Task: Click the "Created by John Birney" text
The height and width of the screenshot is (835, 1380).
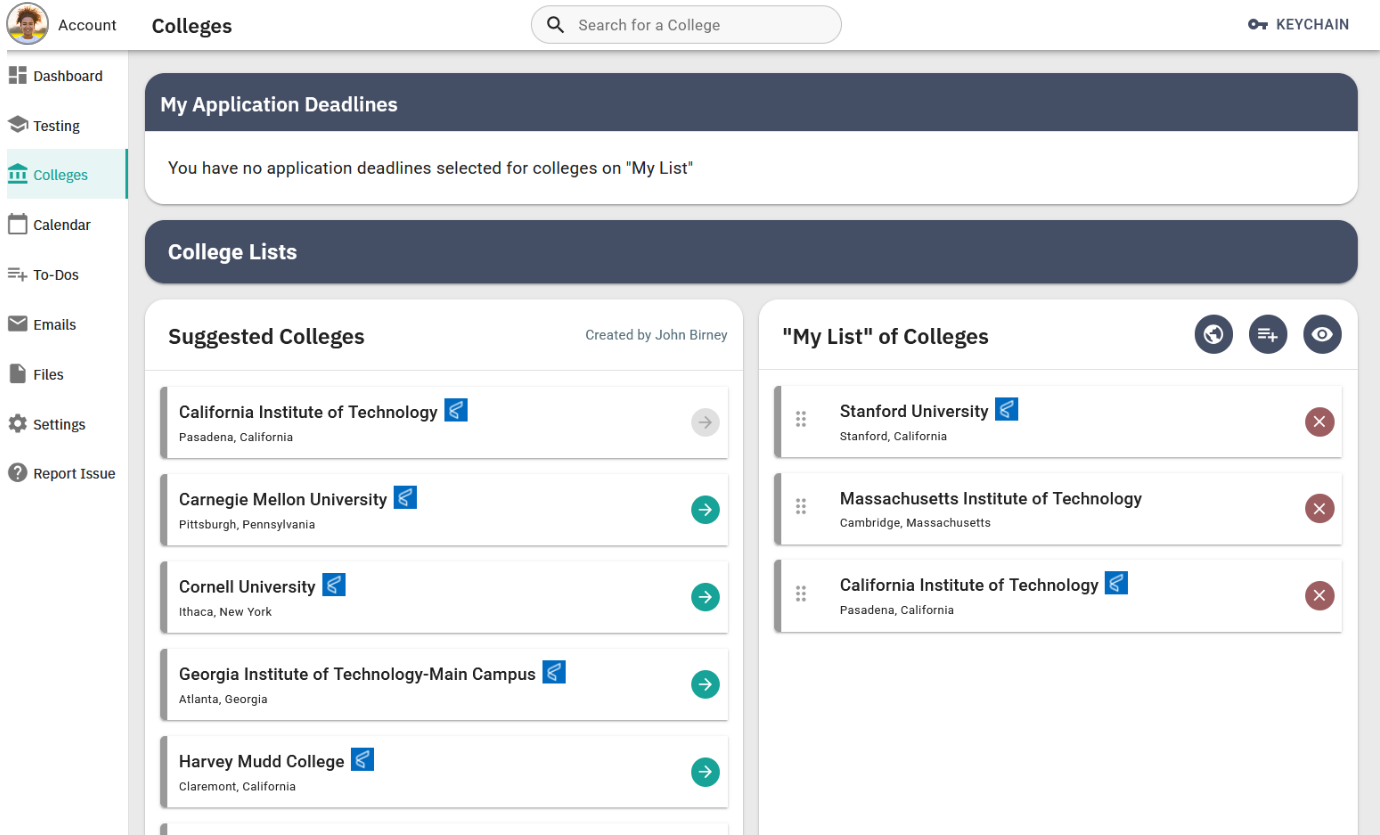Action: [656, 335]
